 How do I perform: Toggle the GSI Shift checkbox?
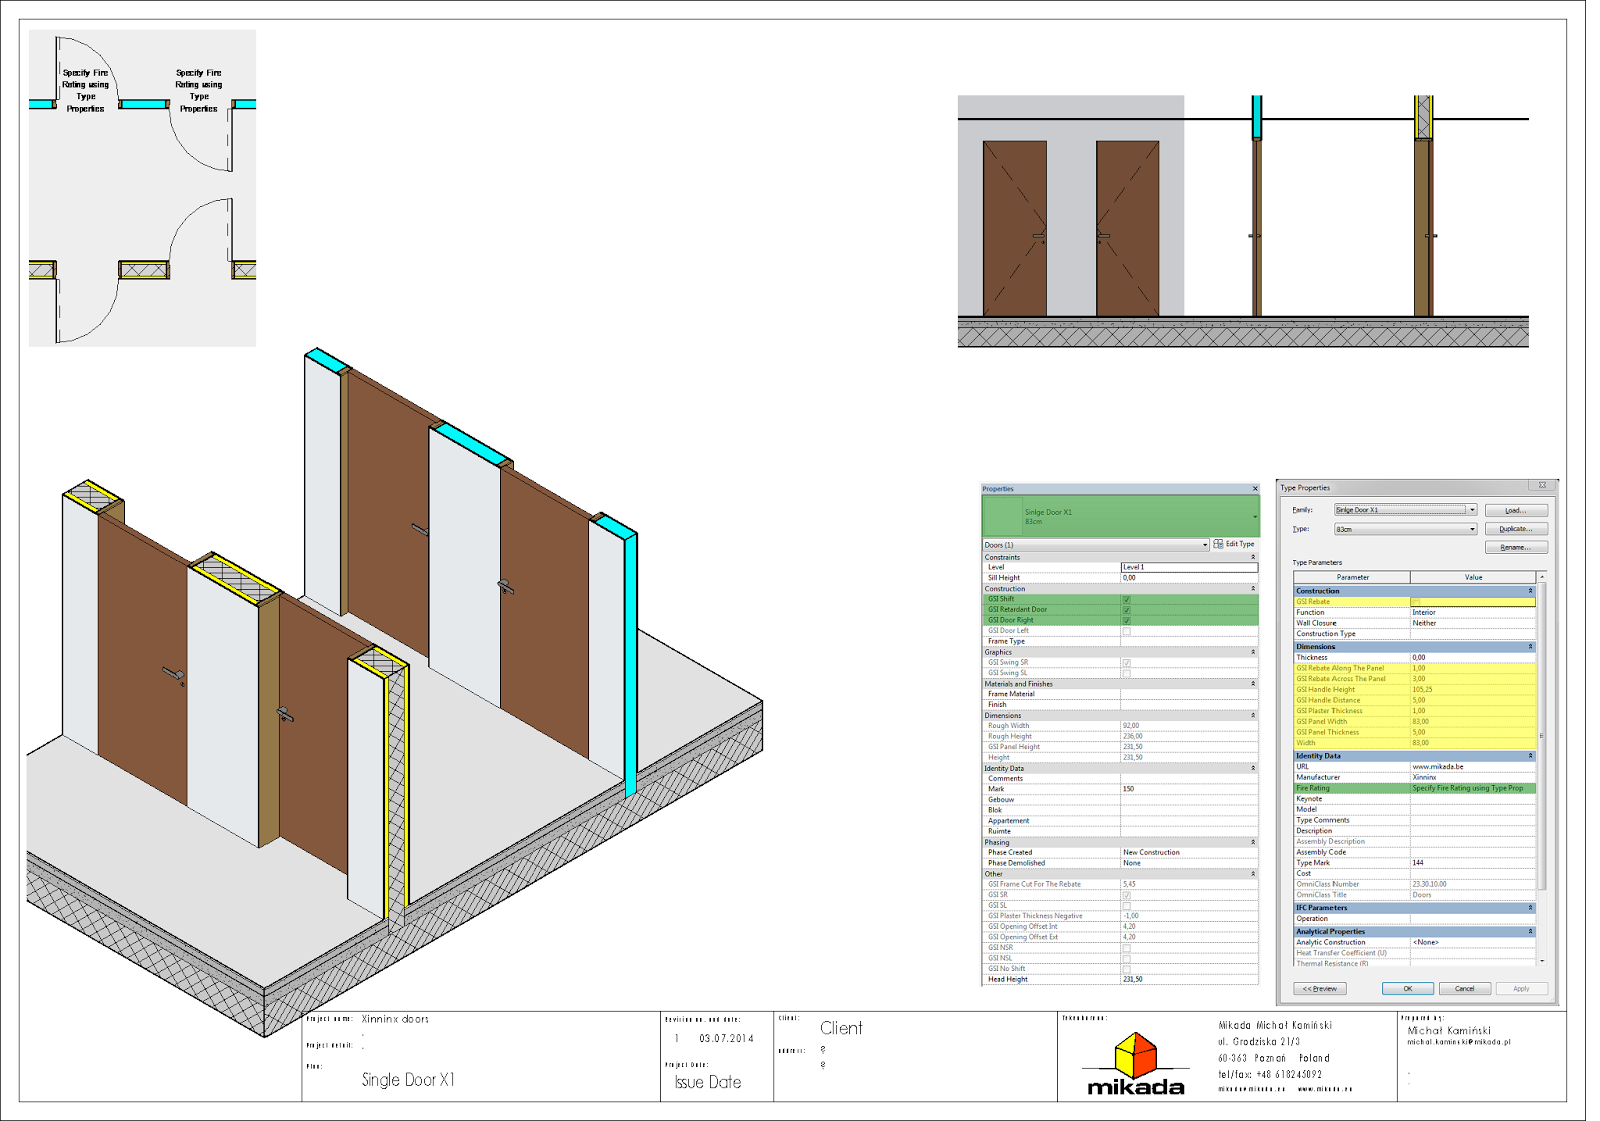click(1128, 598)
